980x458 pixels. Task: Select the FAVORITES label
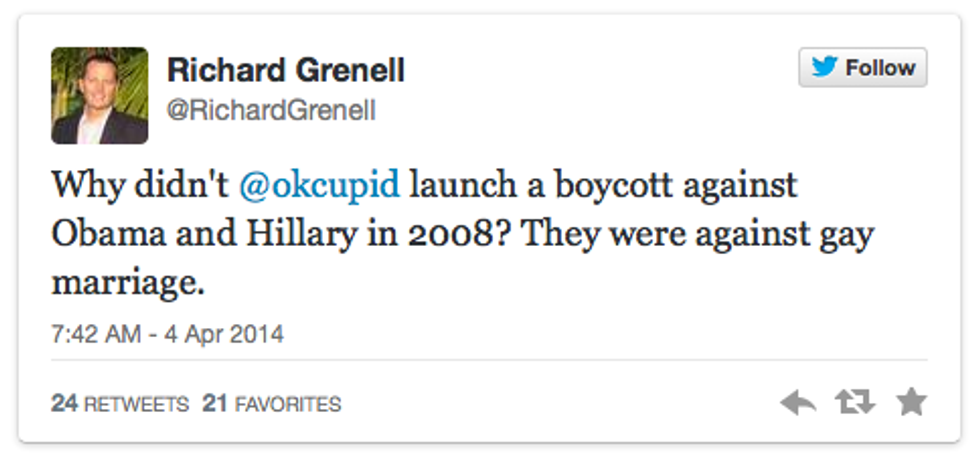click(x=288, y=404)
